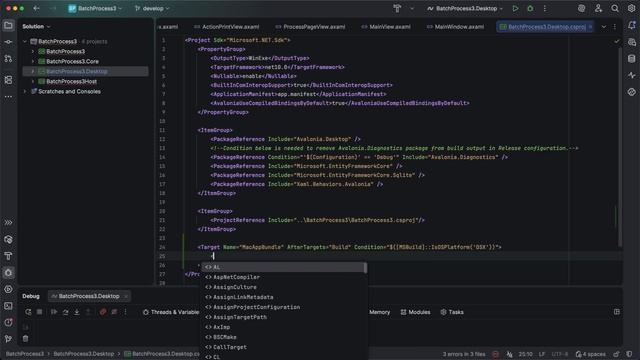Show hidden editor tabs chevron
The height and width of the screenshot is (360, 640).
pos(604,27)
